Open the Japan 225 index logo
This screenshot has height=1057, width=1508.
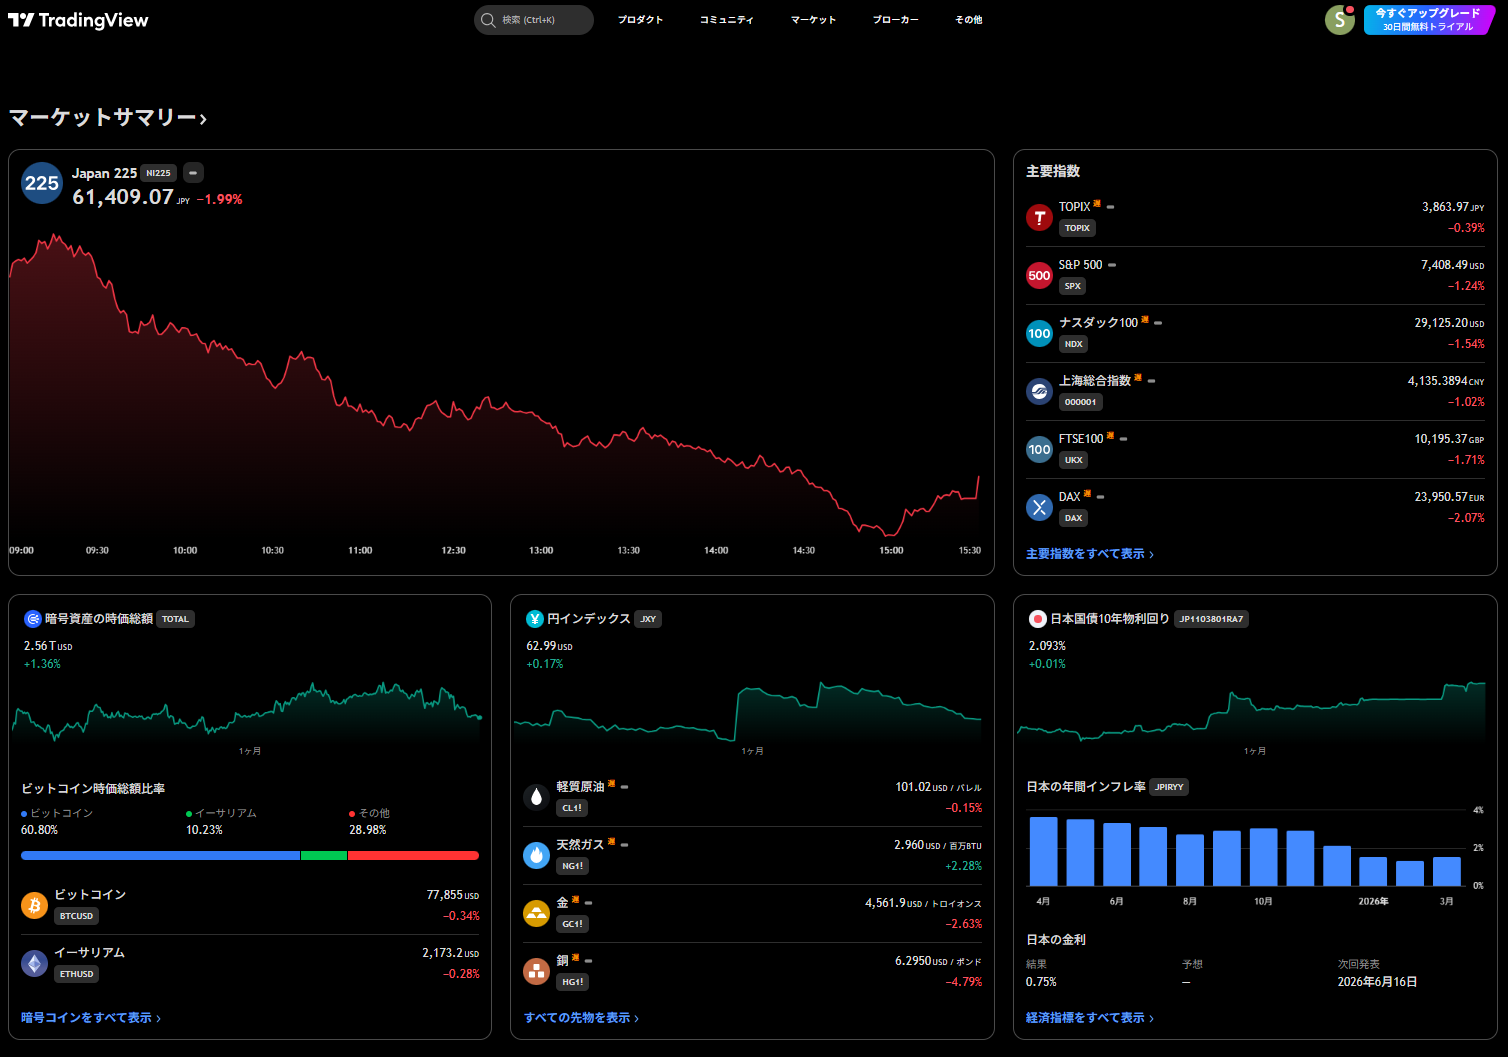pyautogui.click(x=42, y=183)
